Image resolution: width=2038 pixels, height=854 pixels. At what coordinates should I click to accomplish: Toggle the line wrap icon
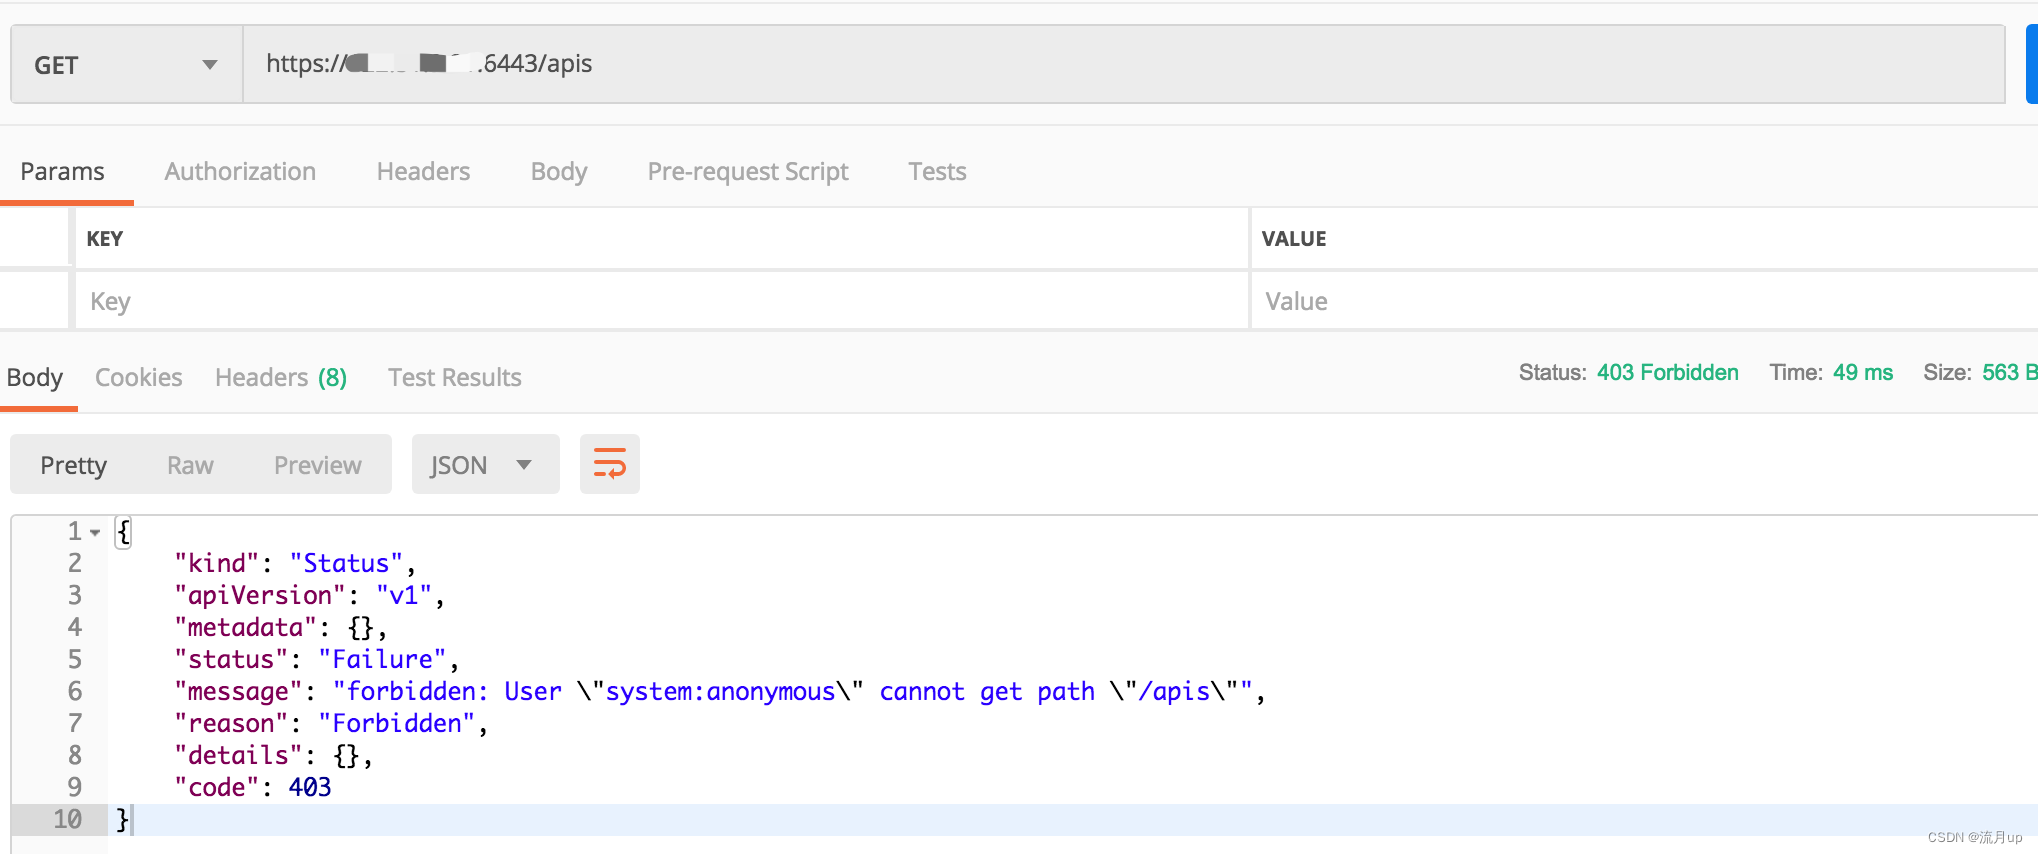click(x=610, y=464)
